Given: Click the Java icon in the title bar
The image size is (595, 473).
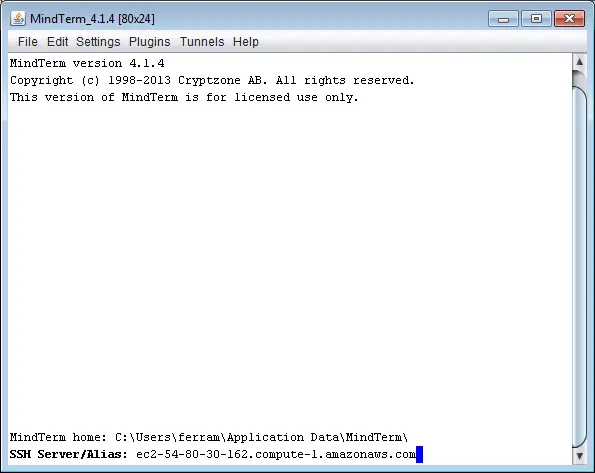Looking at the screenshot, I should pyautogui.click(x=17, y=18).
